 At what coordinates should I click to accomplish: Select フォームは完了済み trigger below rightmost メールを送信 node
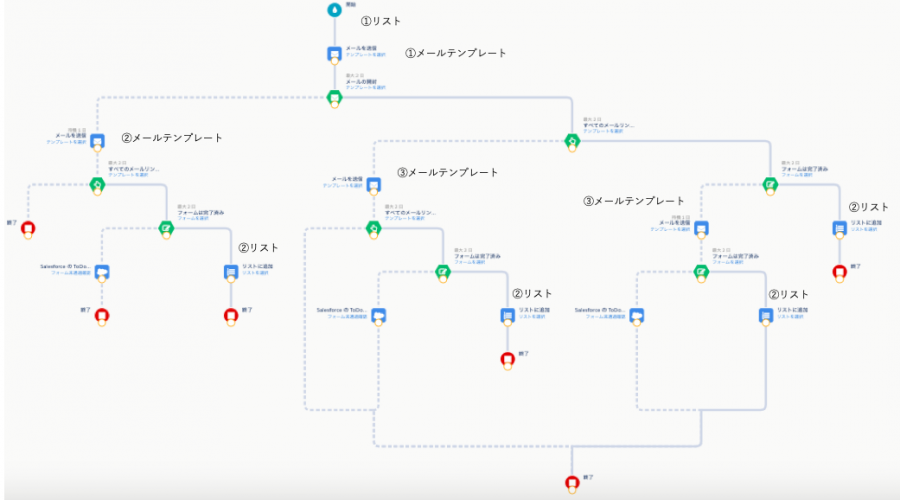coord(701,272)
